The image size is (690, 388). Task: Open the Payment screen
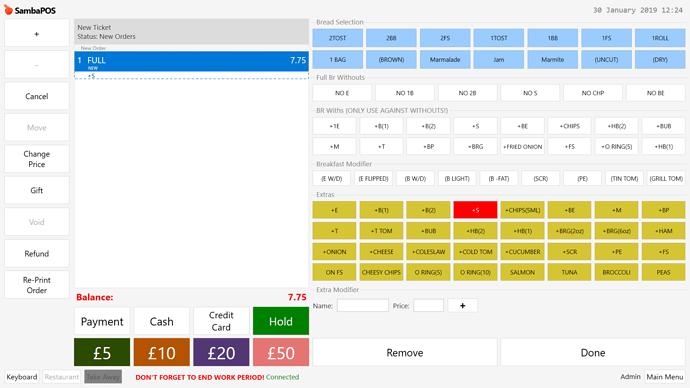(x=102, y=321)
